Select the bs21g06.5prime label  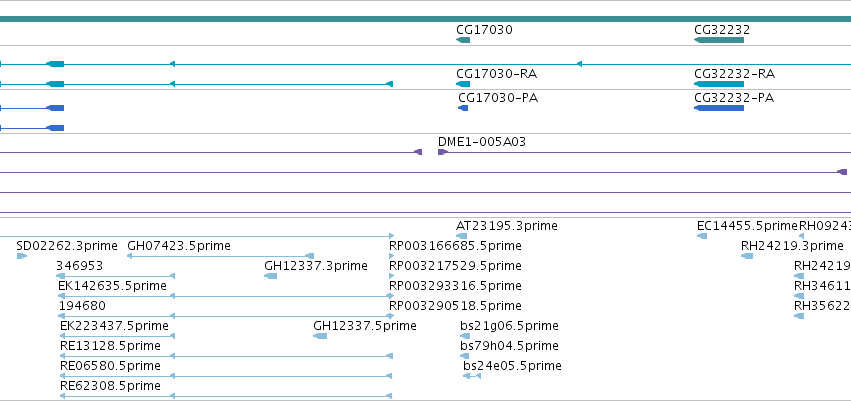click(x=509, y=326)
